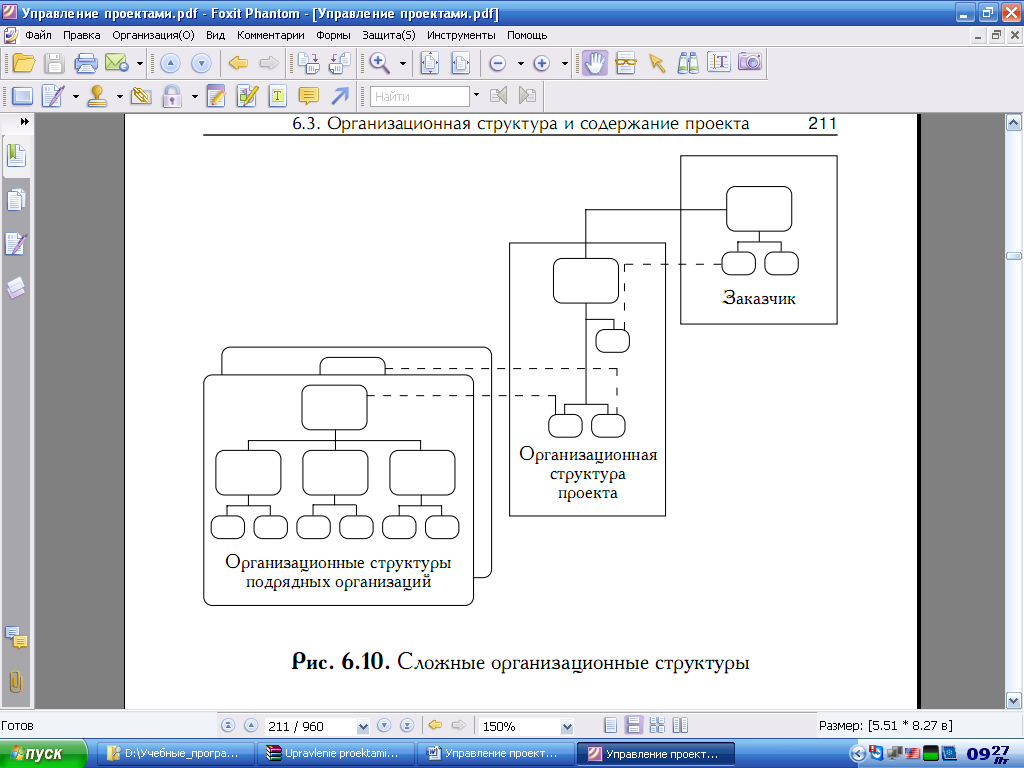Viewport: 1024px width, 768px height.
Task: Go to next page with toolbar down arrow
Action: click(201, 63)
